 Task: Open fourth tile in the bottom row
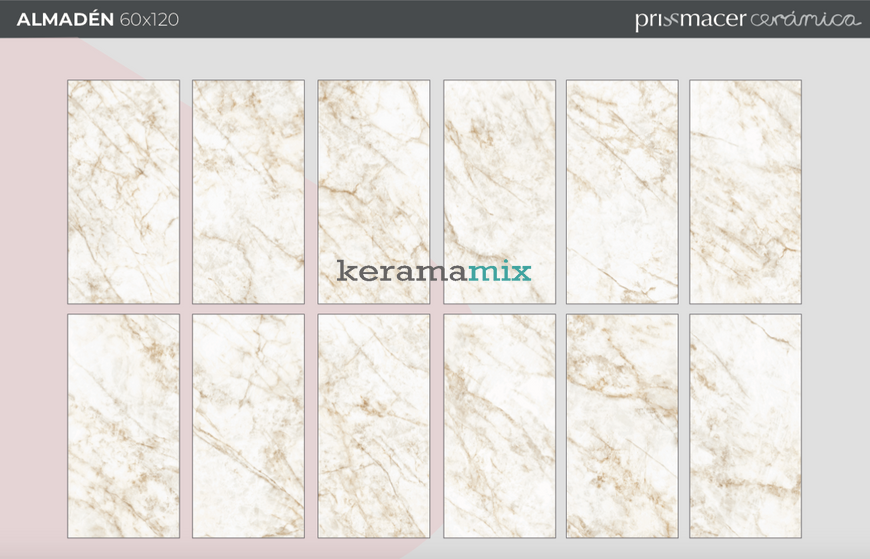[x=499, y=426]
